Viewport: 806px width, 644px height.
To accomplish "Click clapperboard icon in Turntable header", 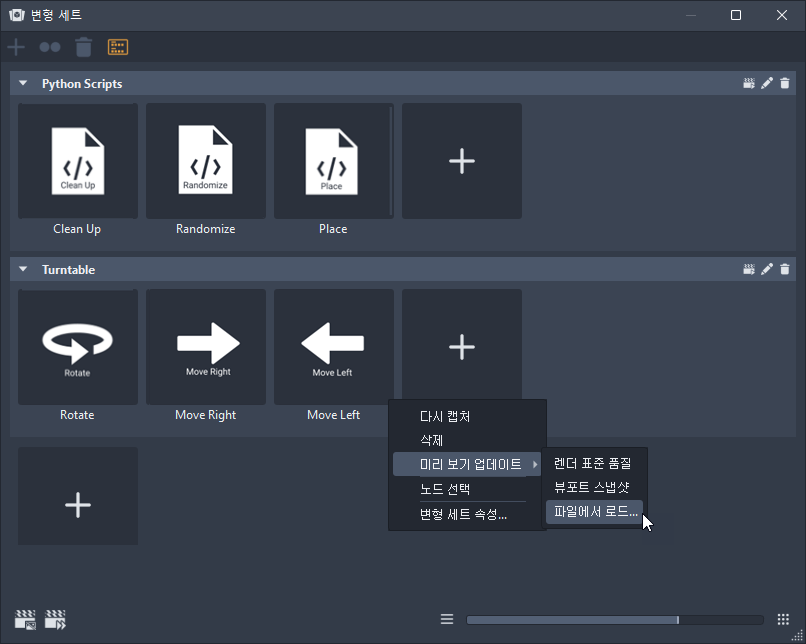I will click(749, 269).
